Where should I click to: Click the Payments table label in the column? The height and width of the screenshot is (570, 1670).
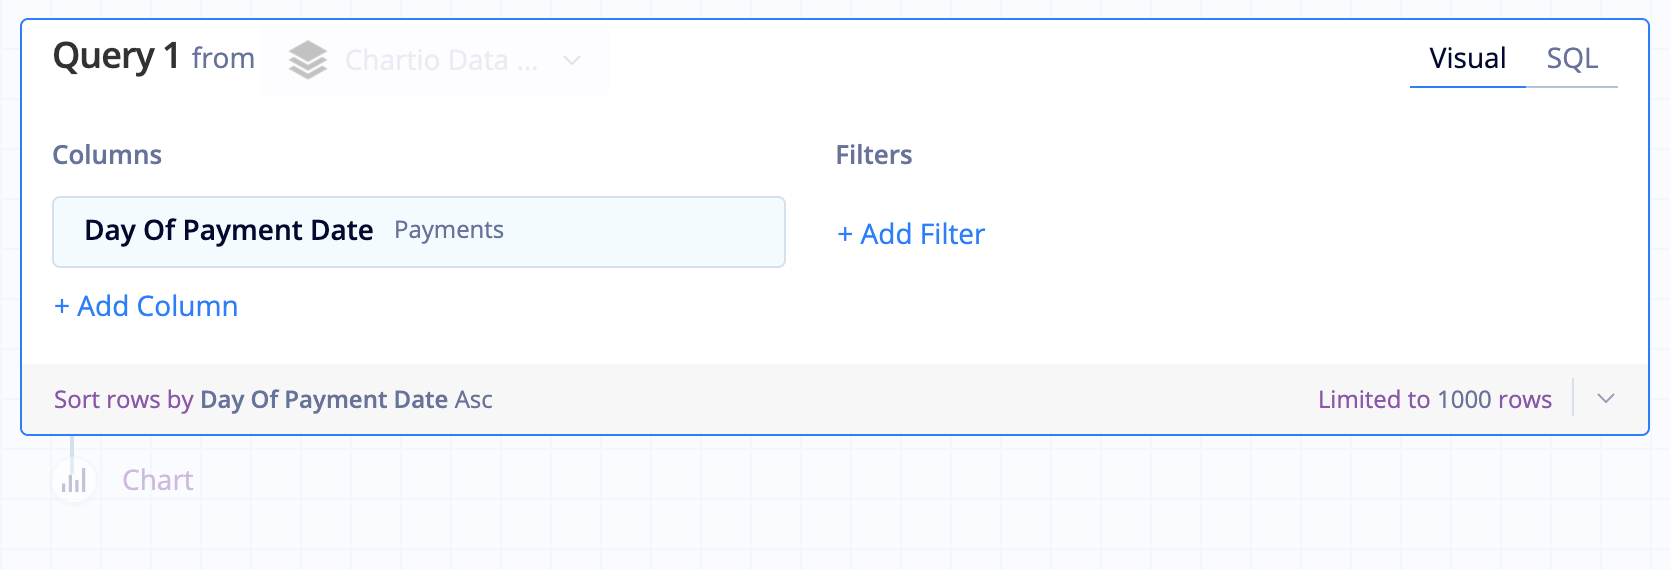pyautogui.click(x=449, y=230)
